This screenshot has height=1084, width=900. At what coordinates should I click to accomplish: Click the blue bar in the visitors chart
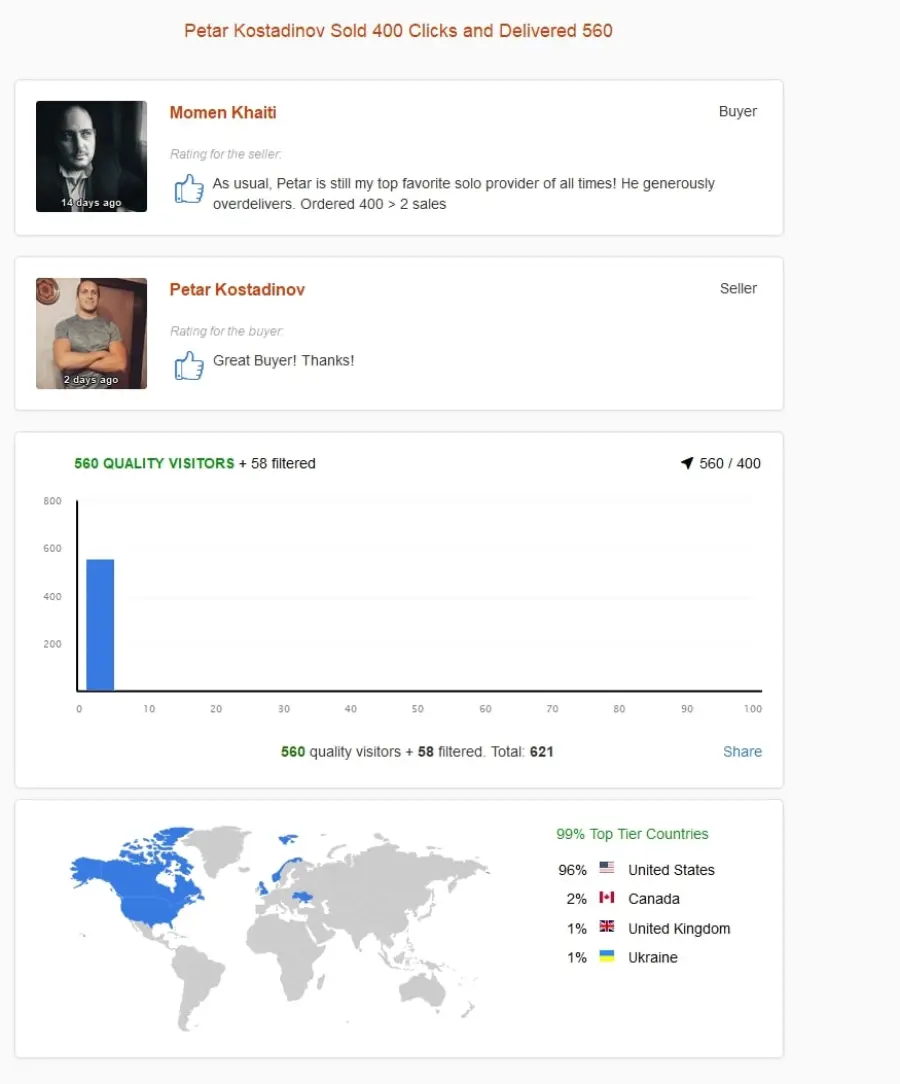coord(100,625)
